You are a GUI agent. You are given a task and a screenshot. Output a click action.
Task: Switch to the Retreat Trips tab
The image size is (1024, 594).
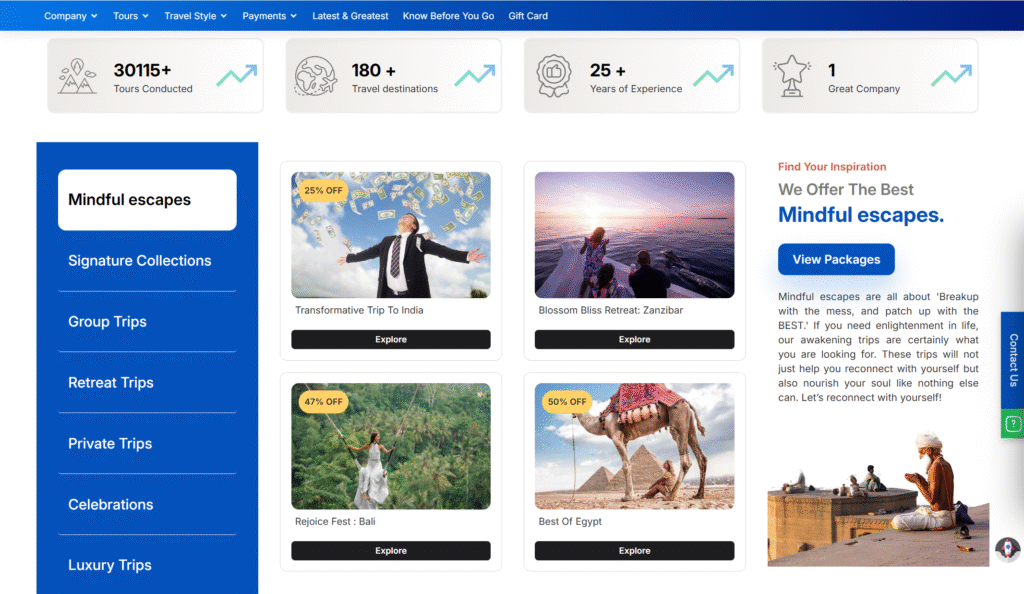(x=111, y=383)
